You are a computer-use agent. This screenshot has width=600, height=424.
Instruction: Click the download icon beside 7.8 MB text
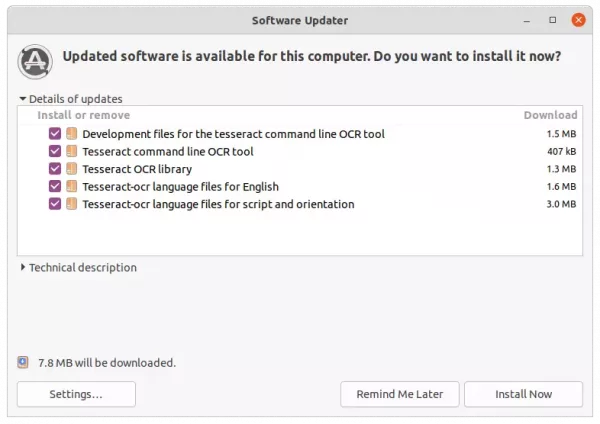(x=23, y=362)
